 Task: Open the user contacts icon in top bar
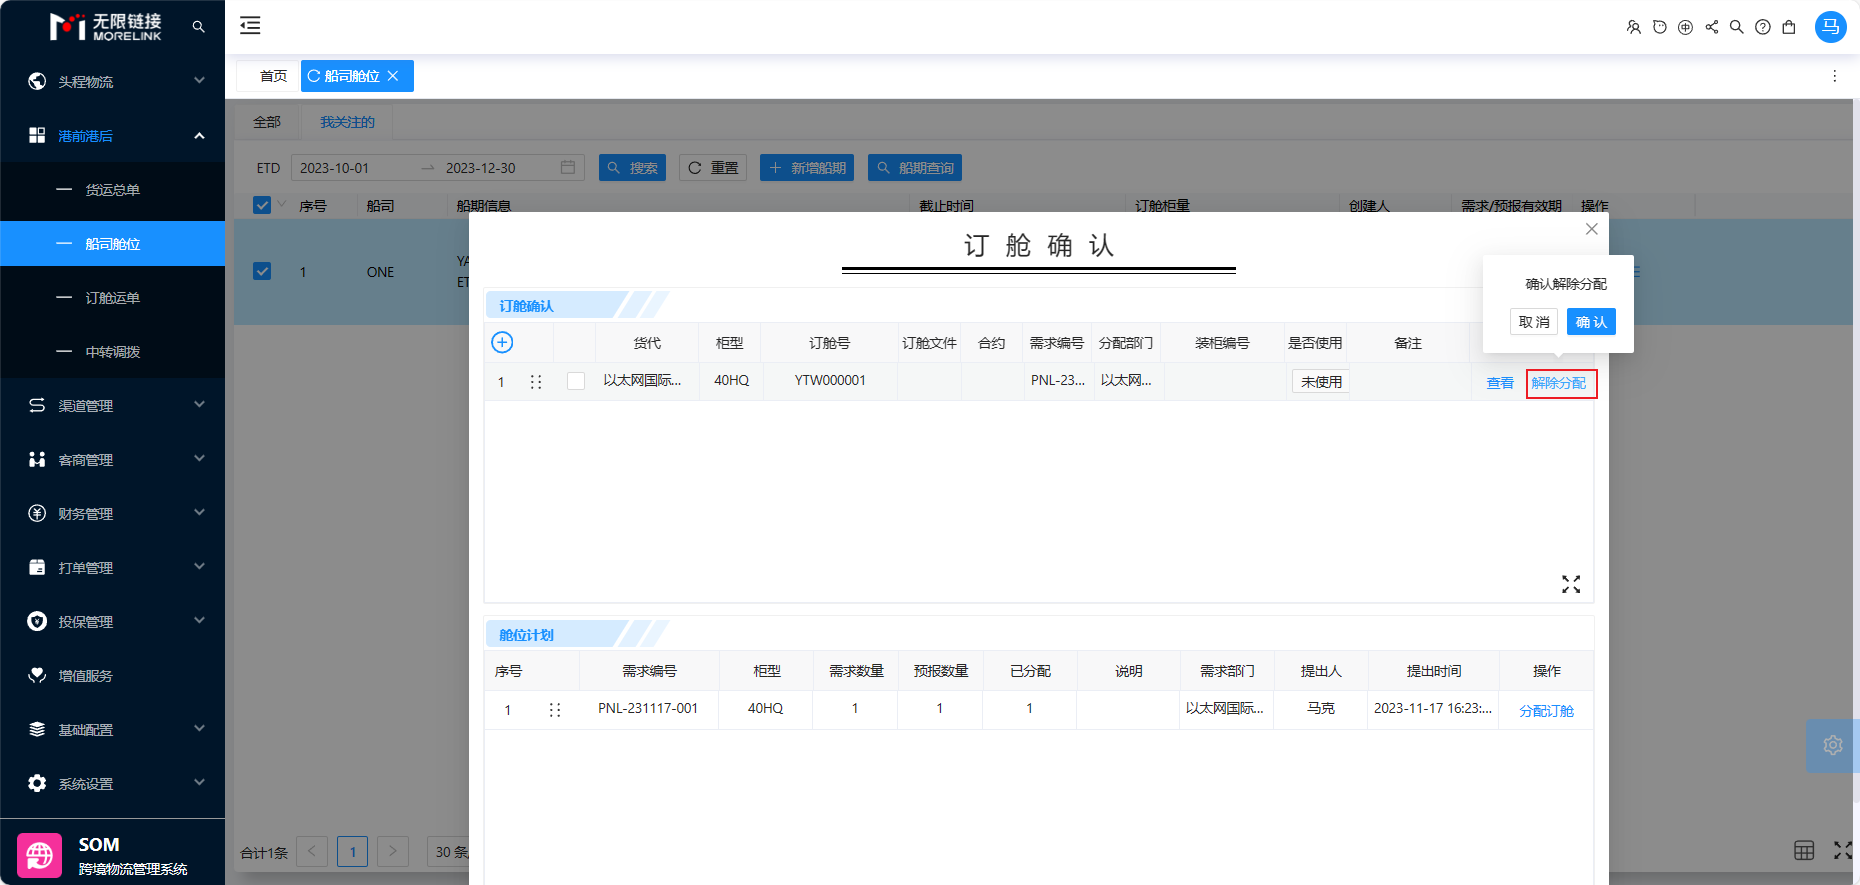pos(1633,27)
